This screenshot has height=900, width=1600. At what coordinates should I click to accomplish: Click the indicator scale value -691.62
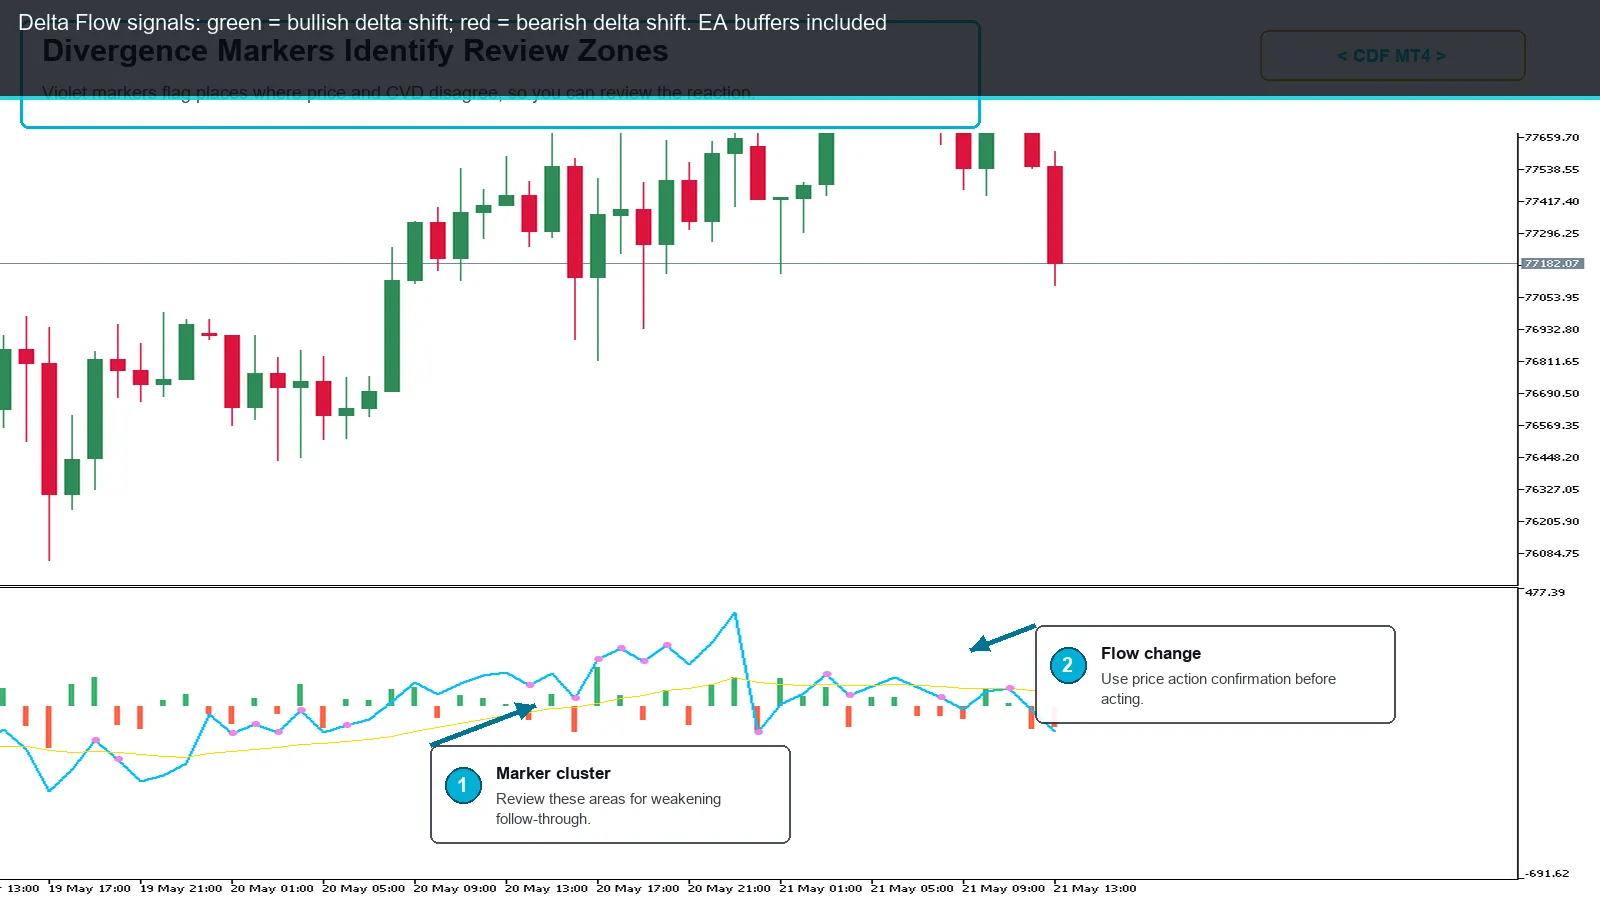click(x=1548, y=873)
